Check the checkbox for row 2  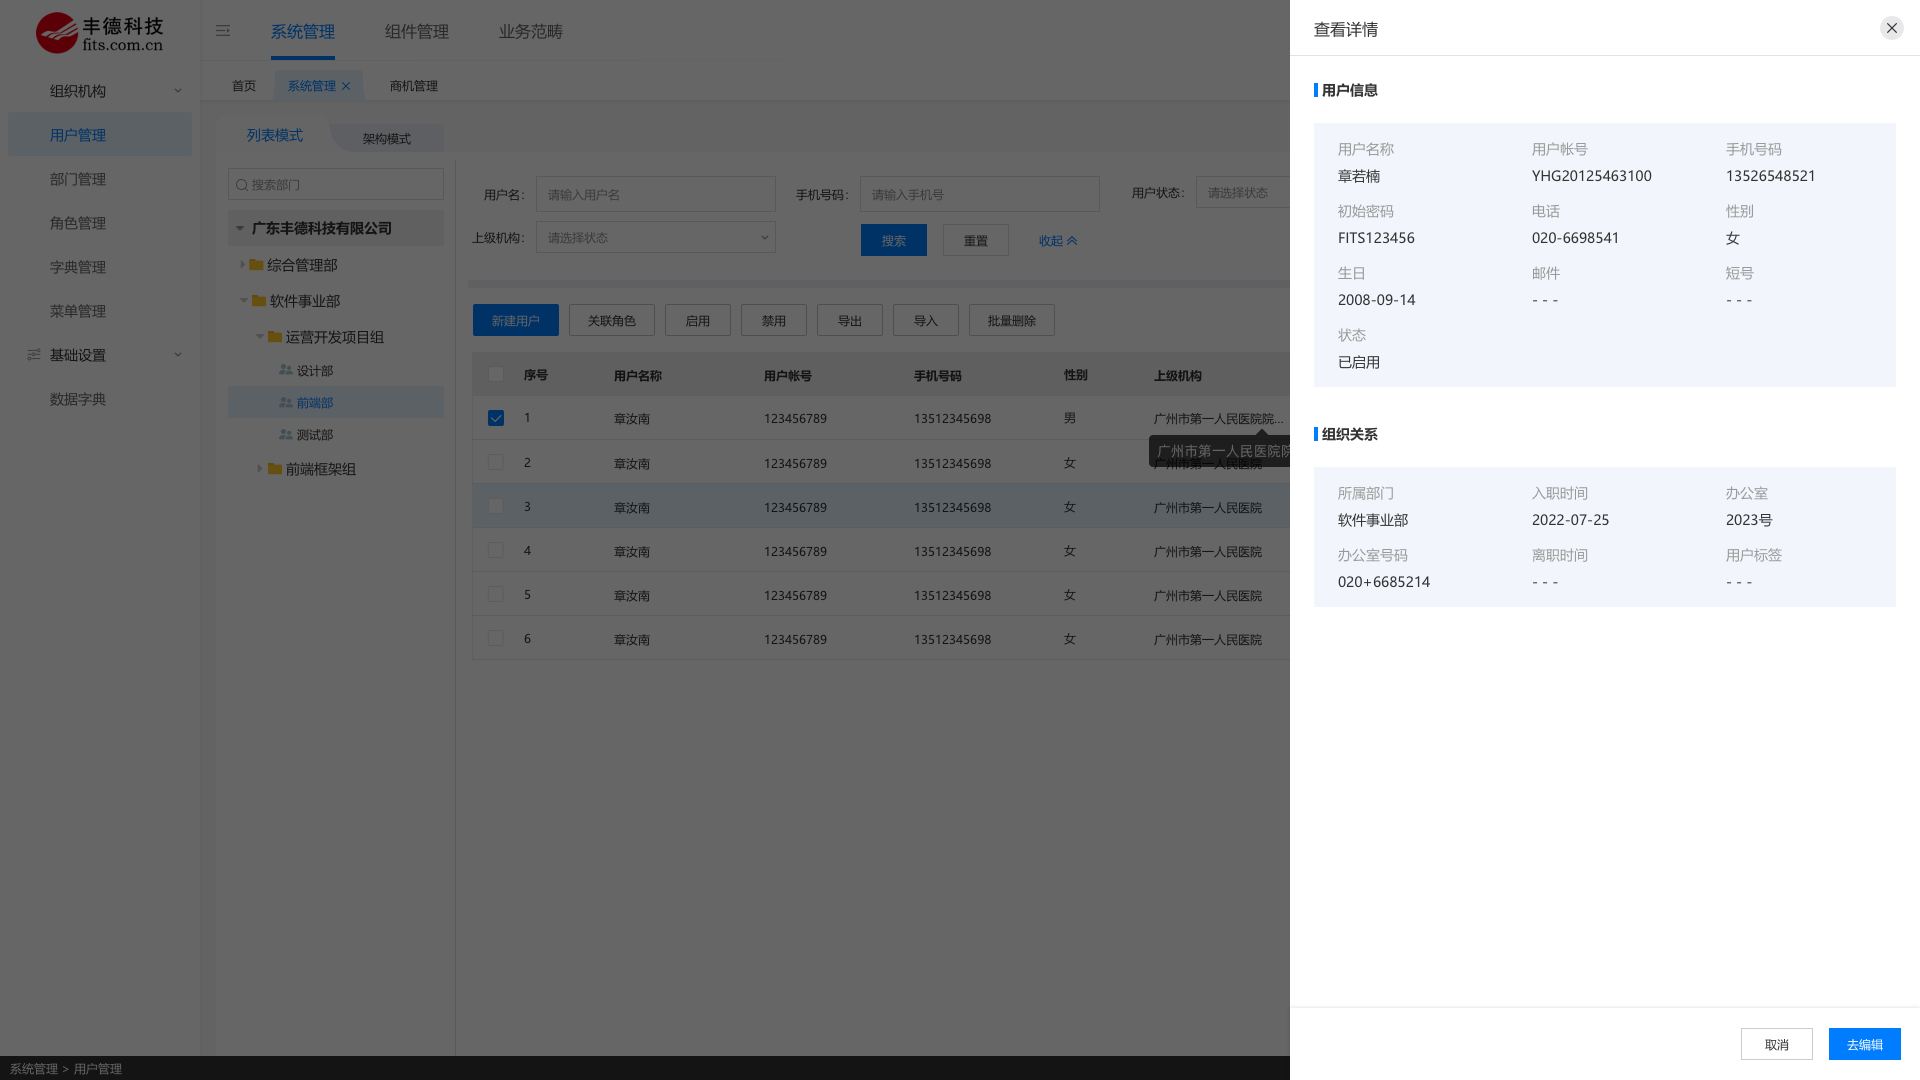point(496,462)
